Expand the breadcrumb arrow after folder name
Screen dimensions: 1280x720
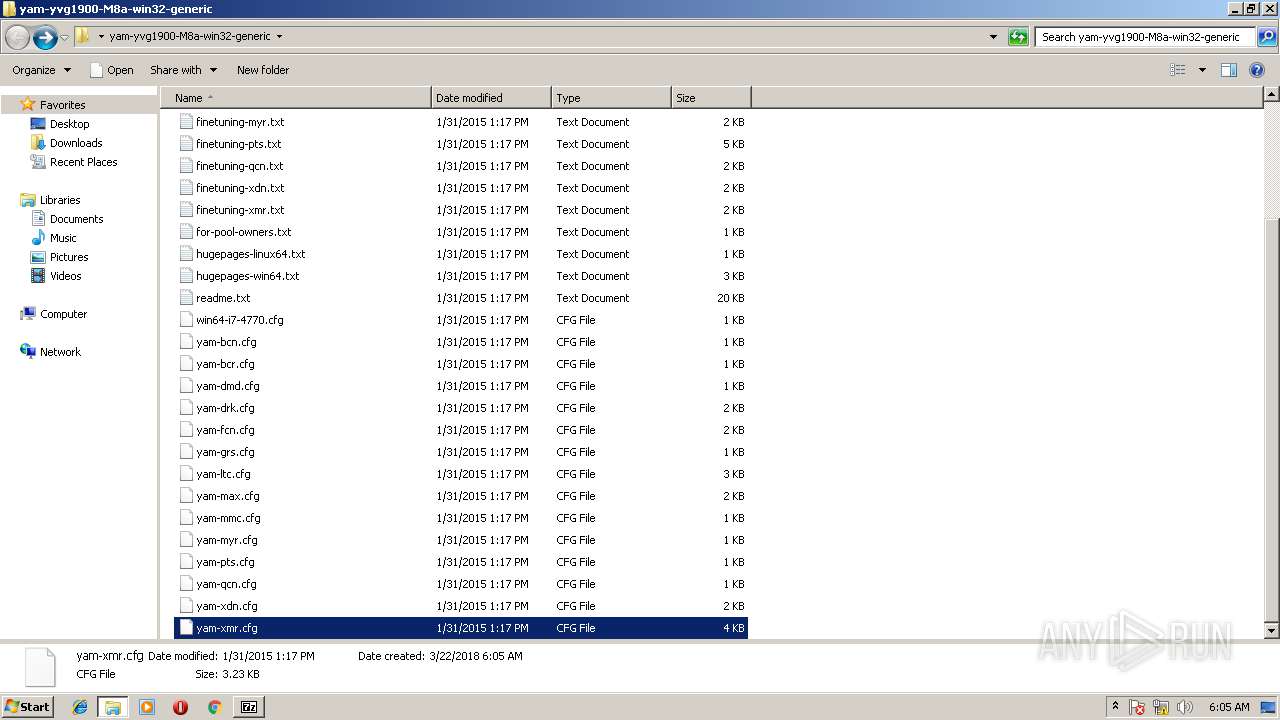[x=279, y=37]
